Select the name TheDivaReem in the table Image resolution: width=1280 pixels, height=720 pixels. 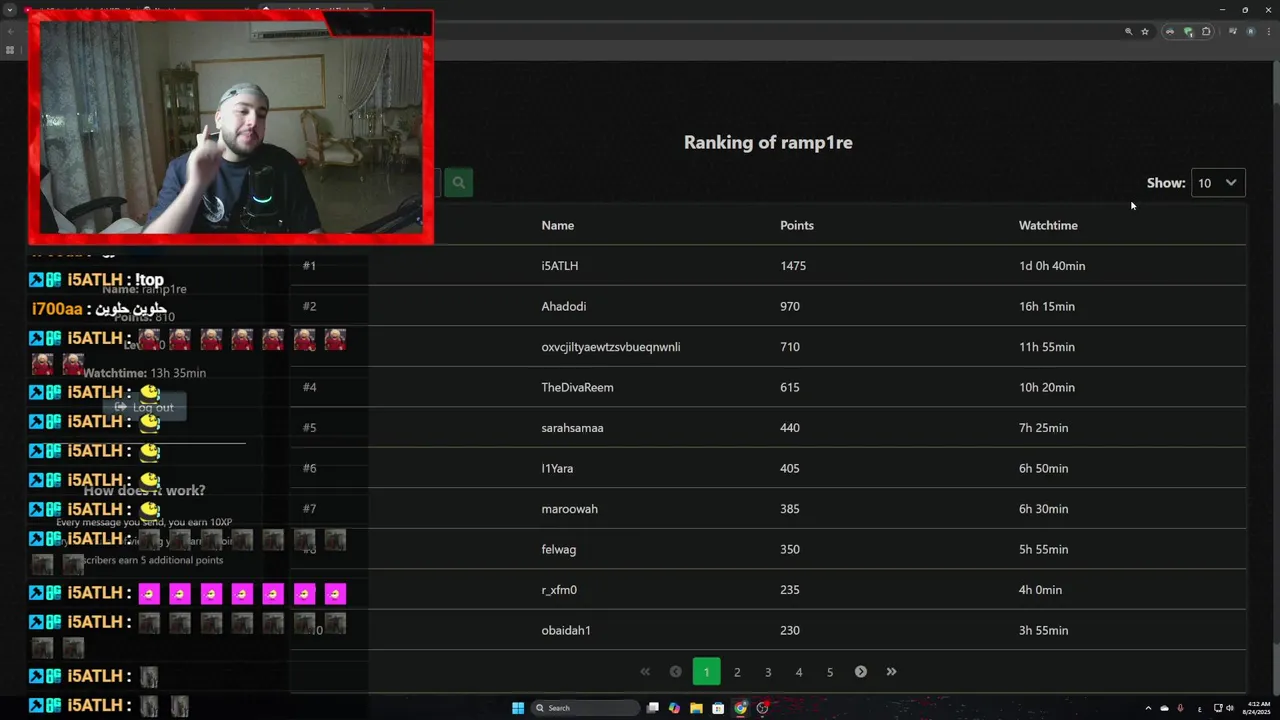578,387
